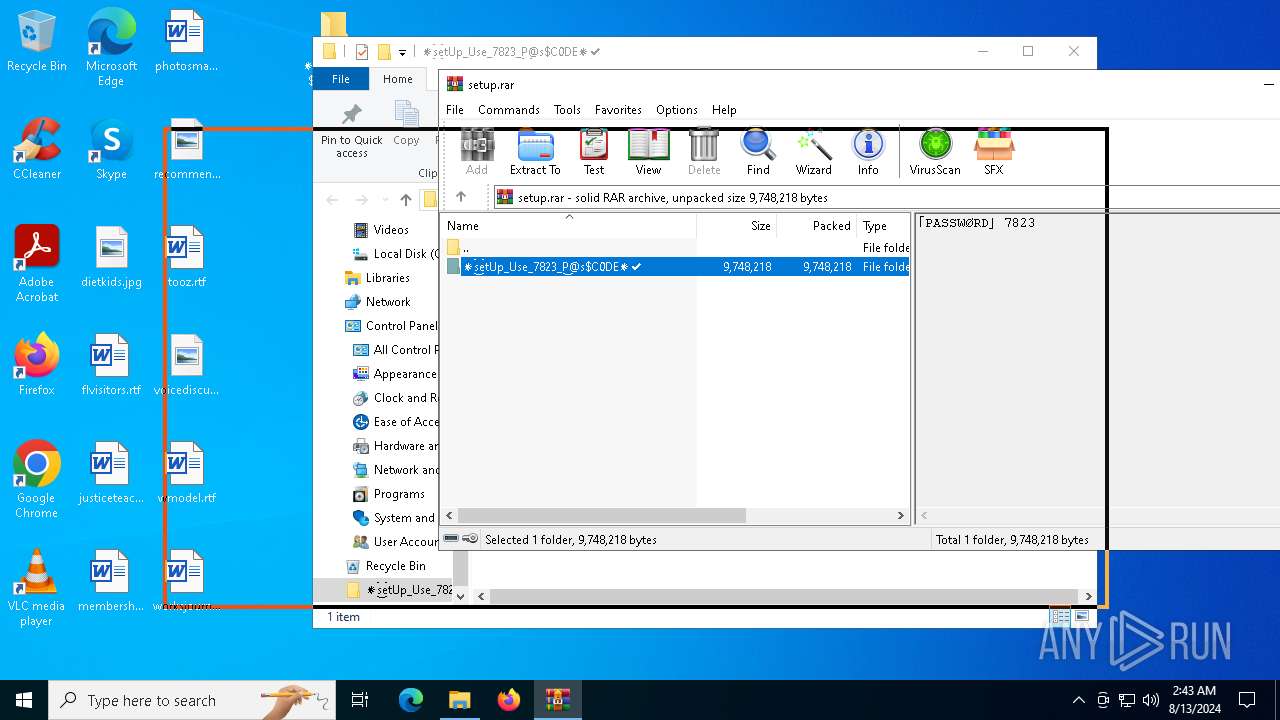The image size is (1280, 720).
Task: Show archive Info
Action: tap(868, 152)
